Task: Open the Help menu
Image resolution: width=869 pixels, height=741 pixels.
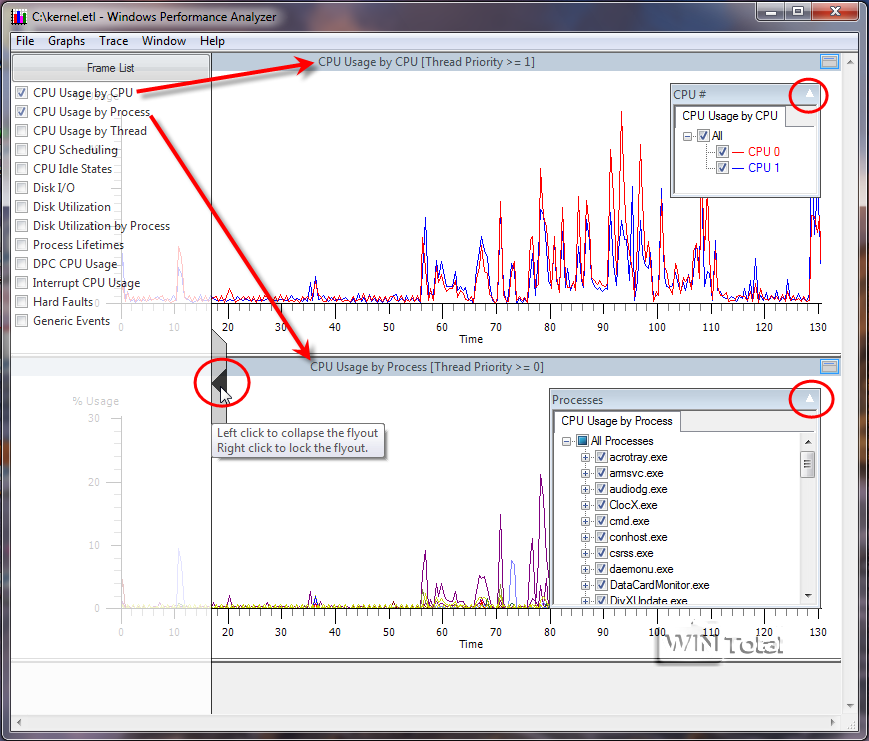Action: (212, 41)
